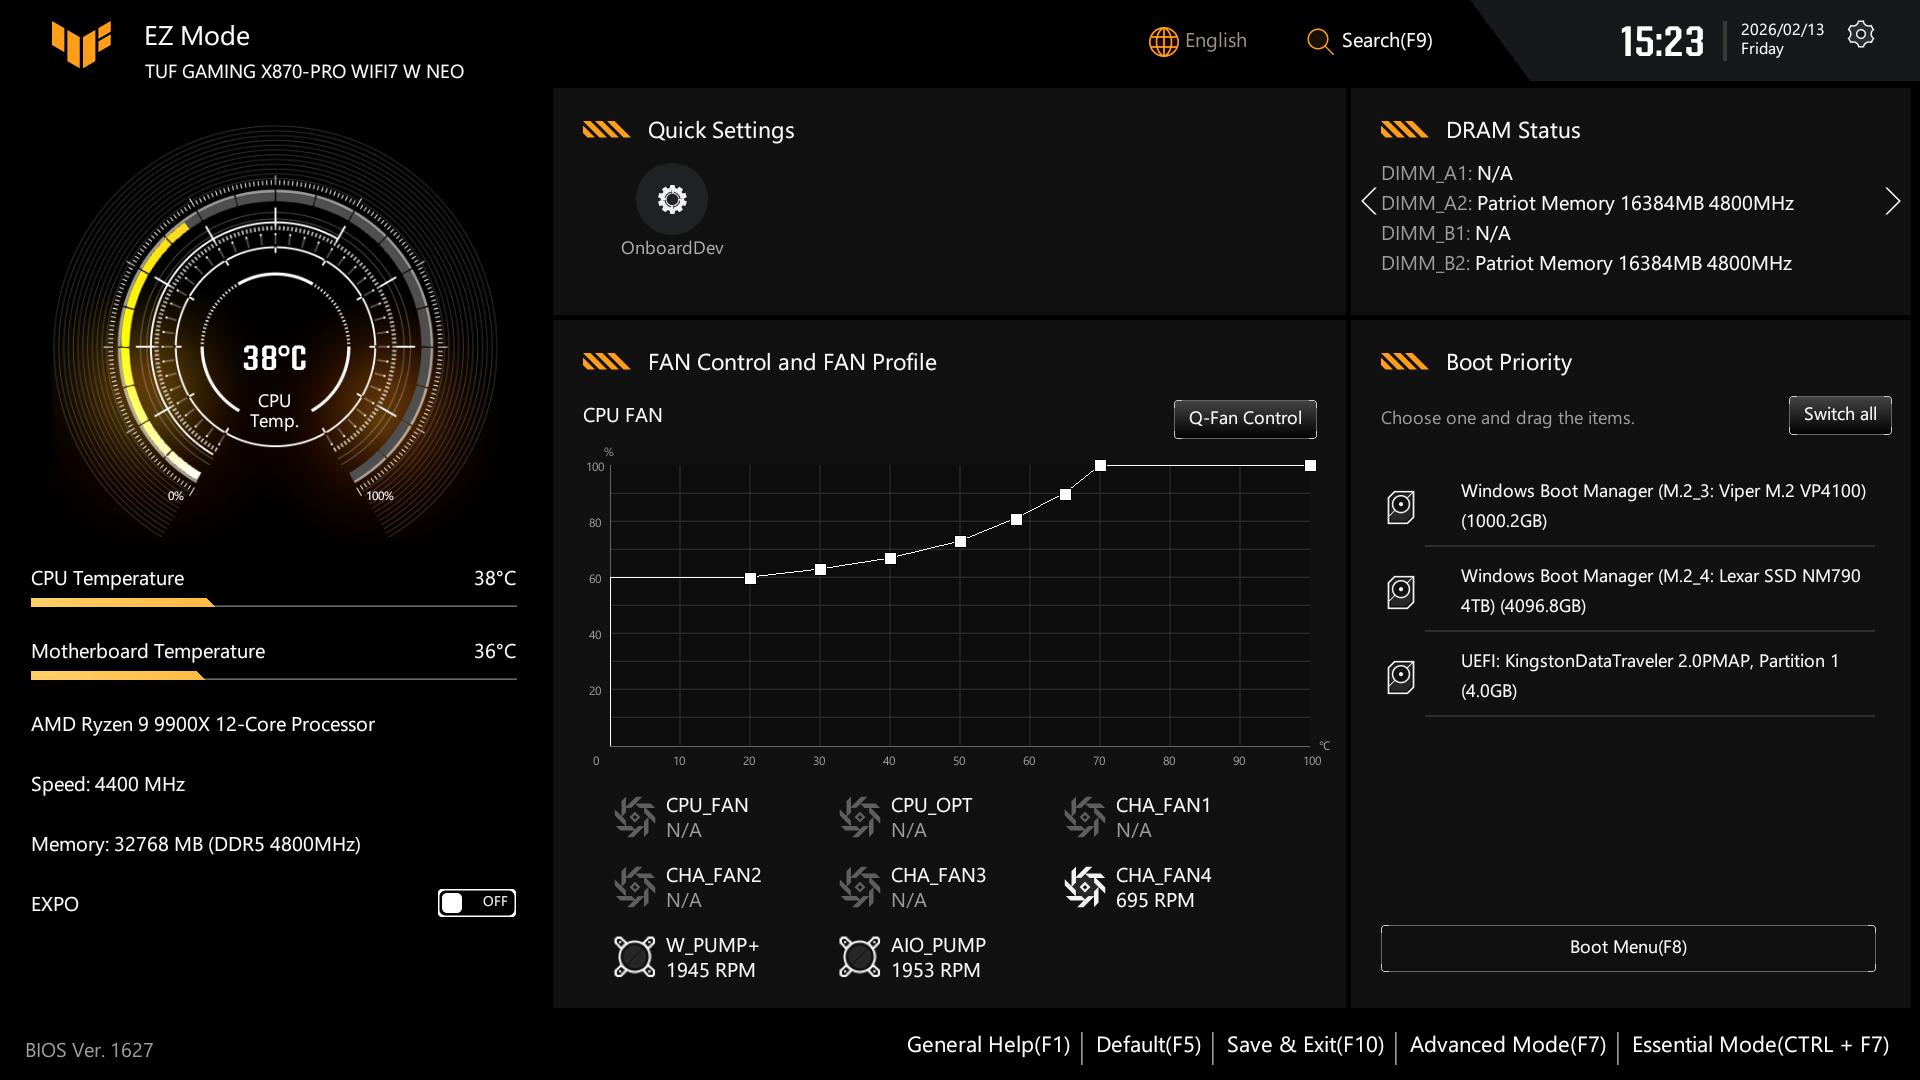
Task: Open Q-Fan Control
Action: (1245, 418)
